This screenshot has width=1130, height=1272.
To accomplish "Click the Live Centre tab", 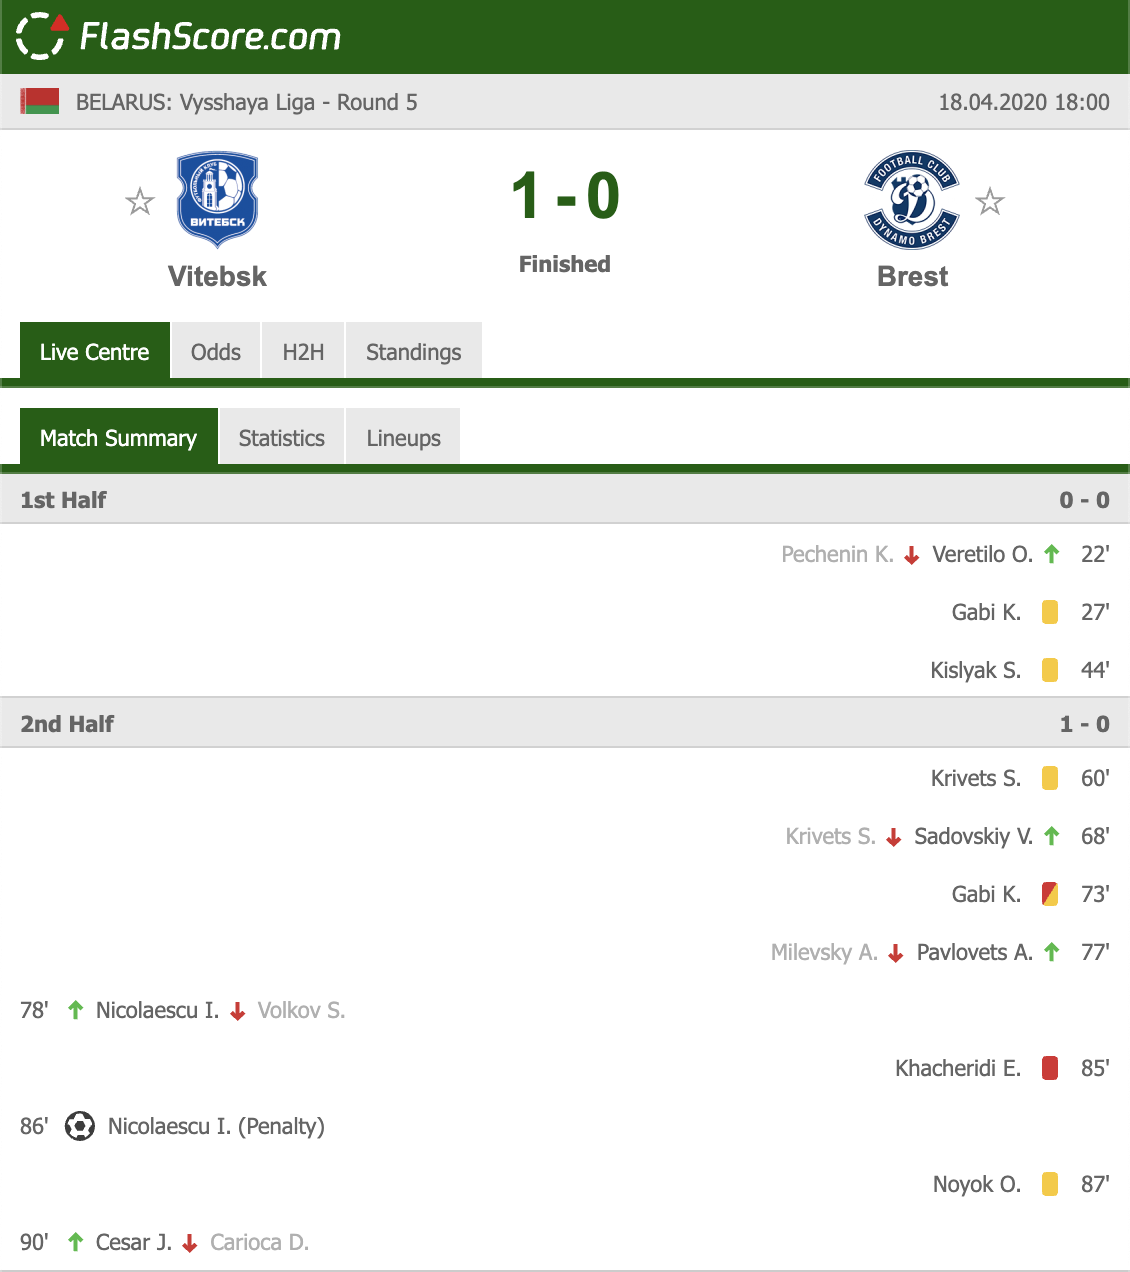I will point(94,351).
